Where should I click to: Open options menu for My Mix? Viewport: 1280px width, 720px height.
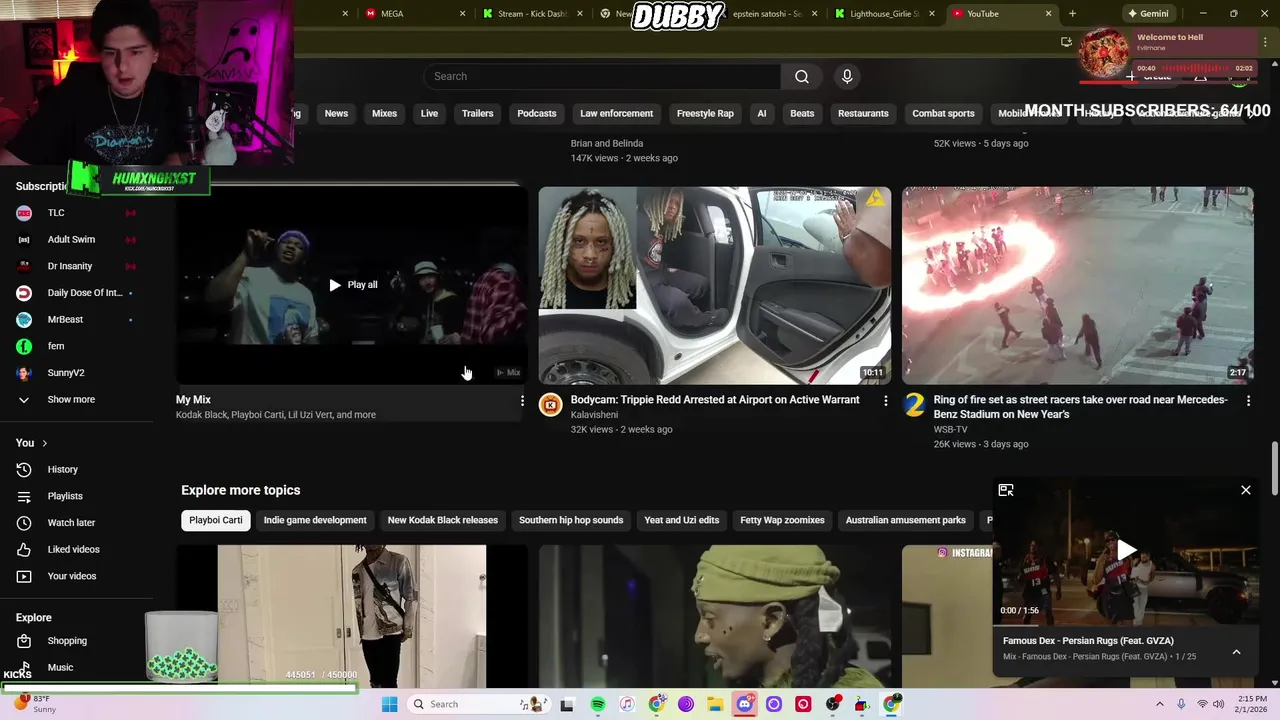click(521, 401)
